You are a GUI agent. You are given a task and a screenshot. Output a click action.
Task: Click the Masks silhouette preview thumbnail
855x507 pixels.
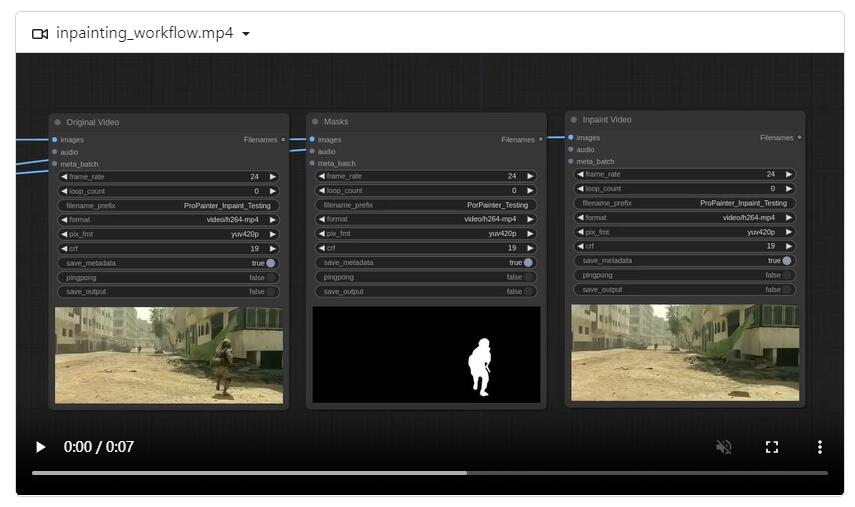click(426, 354)
